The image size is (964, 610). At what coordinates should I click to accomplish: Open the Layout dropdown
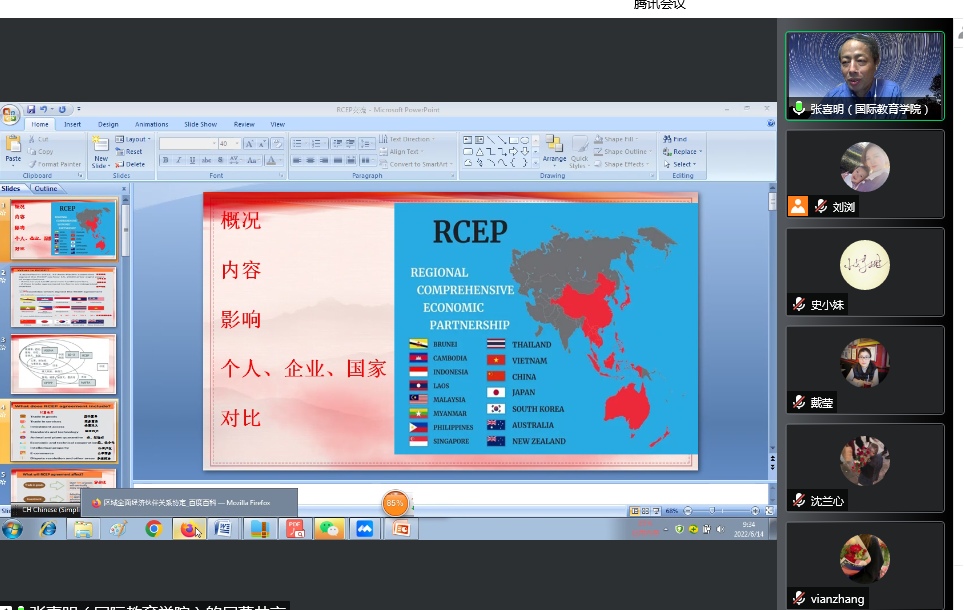pos(133,140)
